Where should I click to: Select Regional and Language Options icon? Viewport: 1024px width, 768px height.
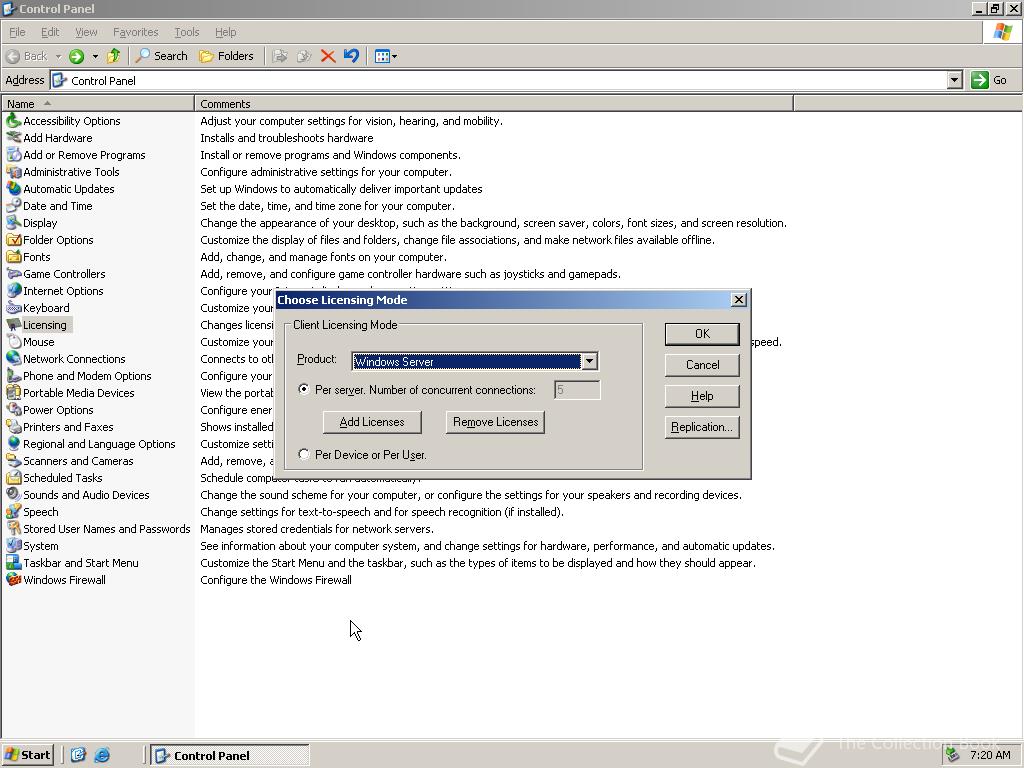click(x=14, y=443)
